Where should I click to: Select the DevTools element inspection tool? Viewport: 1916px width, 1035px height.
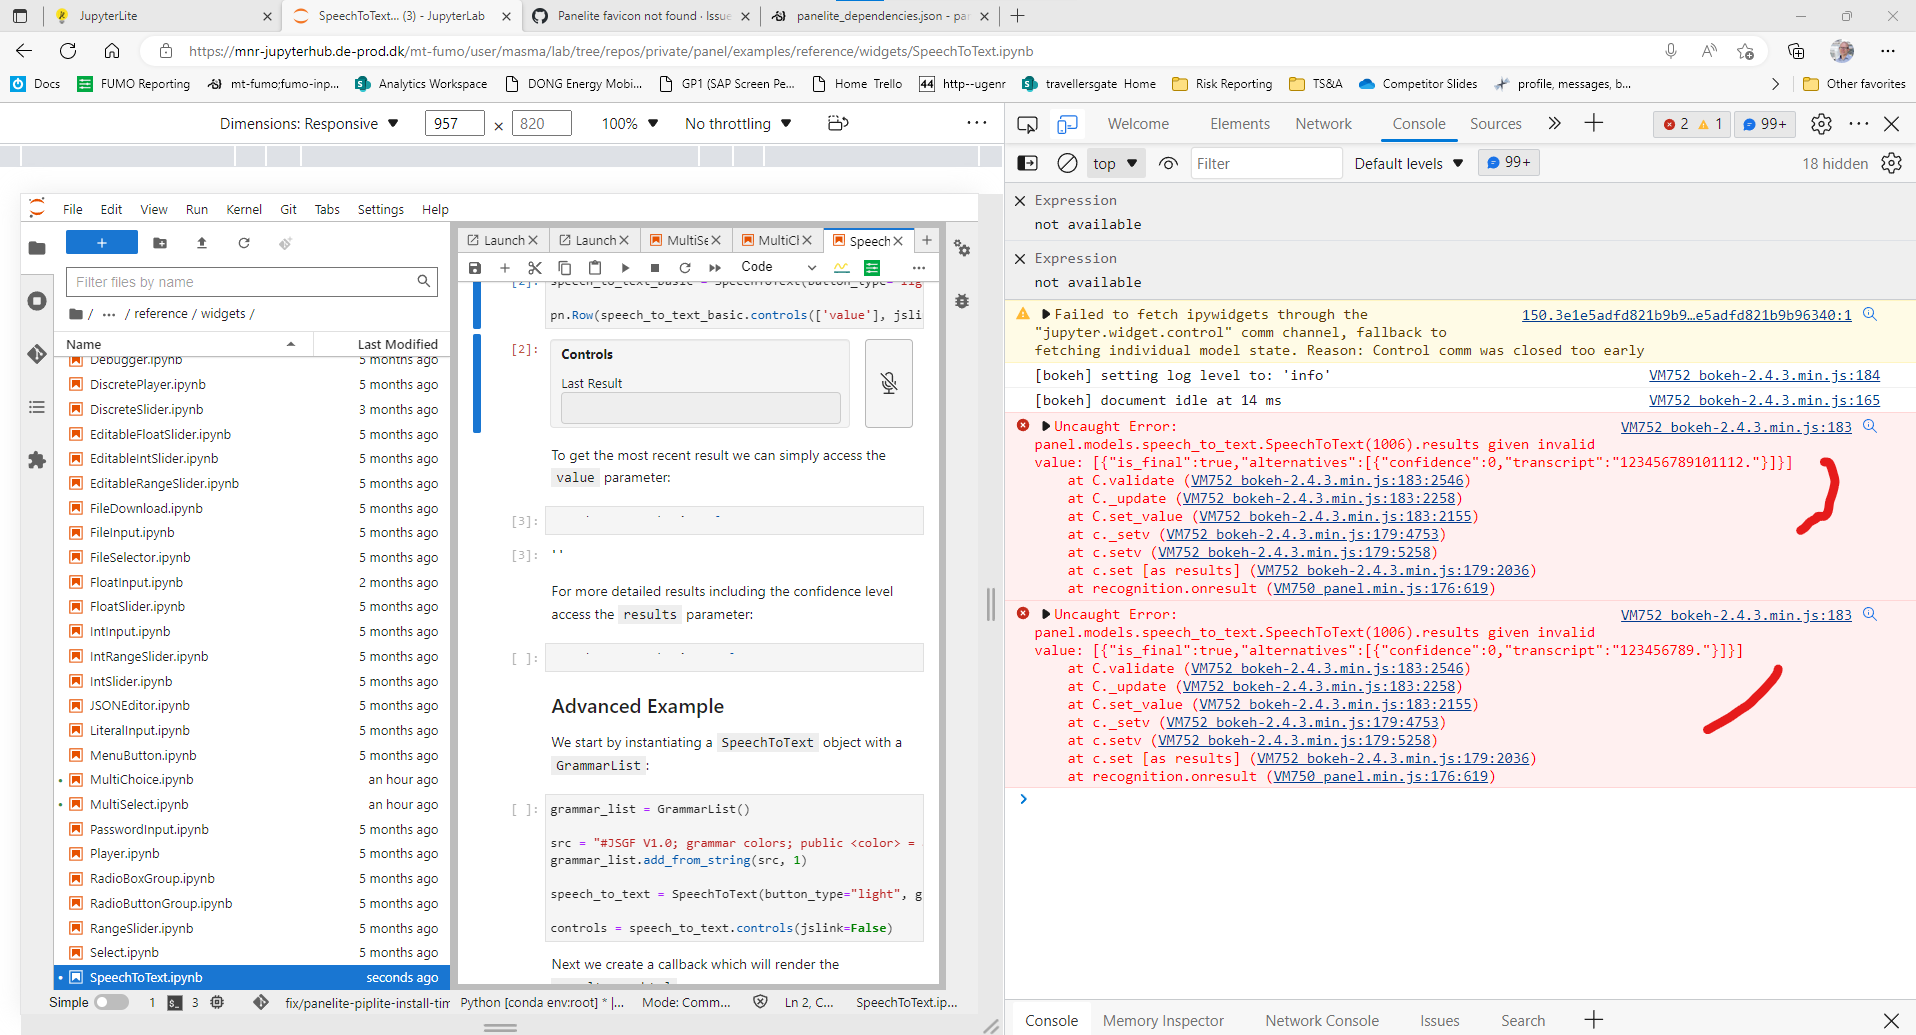1027,123
